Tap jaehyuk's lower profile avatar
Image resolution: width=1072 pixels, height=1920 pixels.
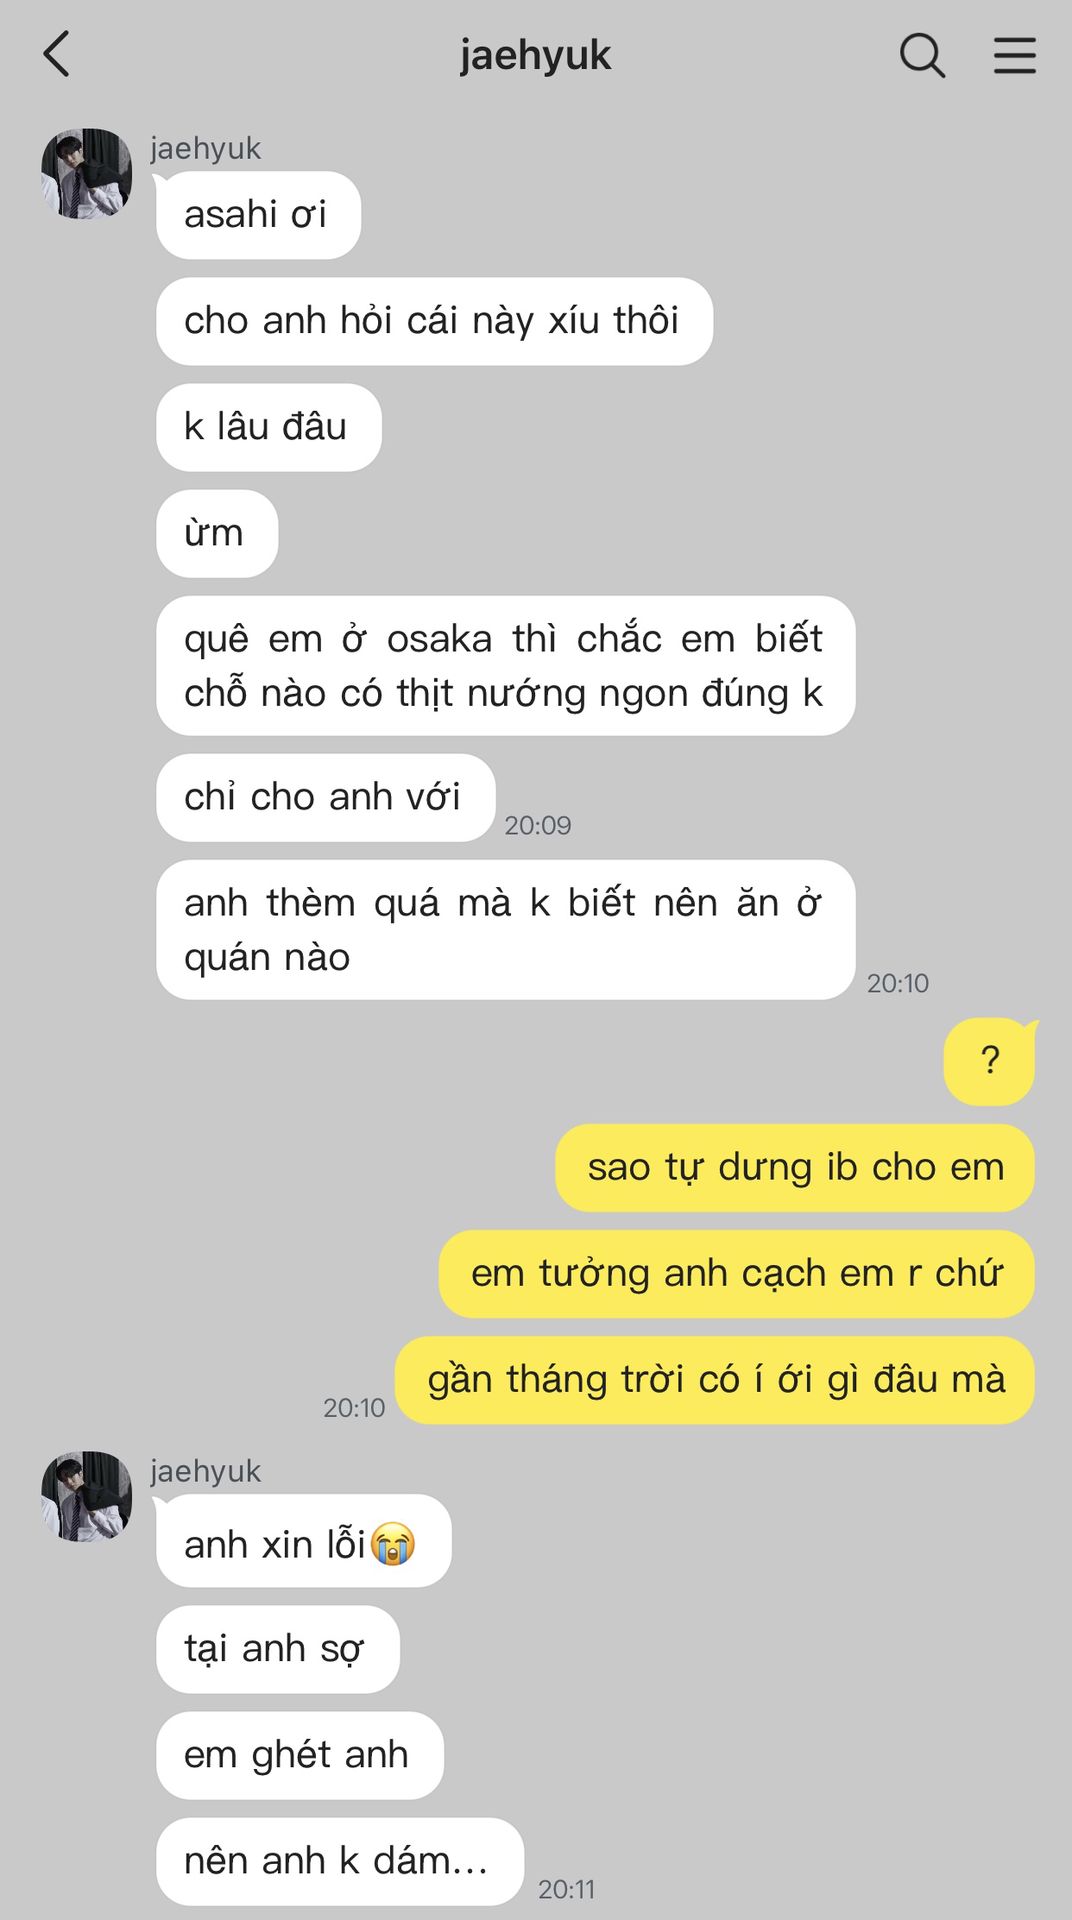(86, 1496)
